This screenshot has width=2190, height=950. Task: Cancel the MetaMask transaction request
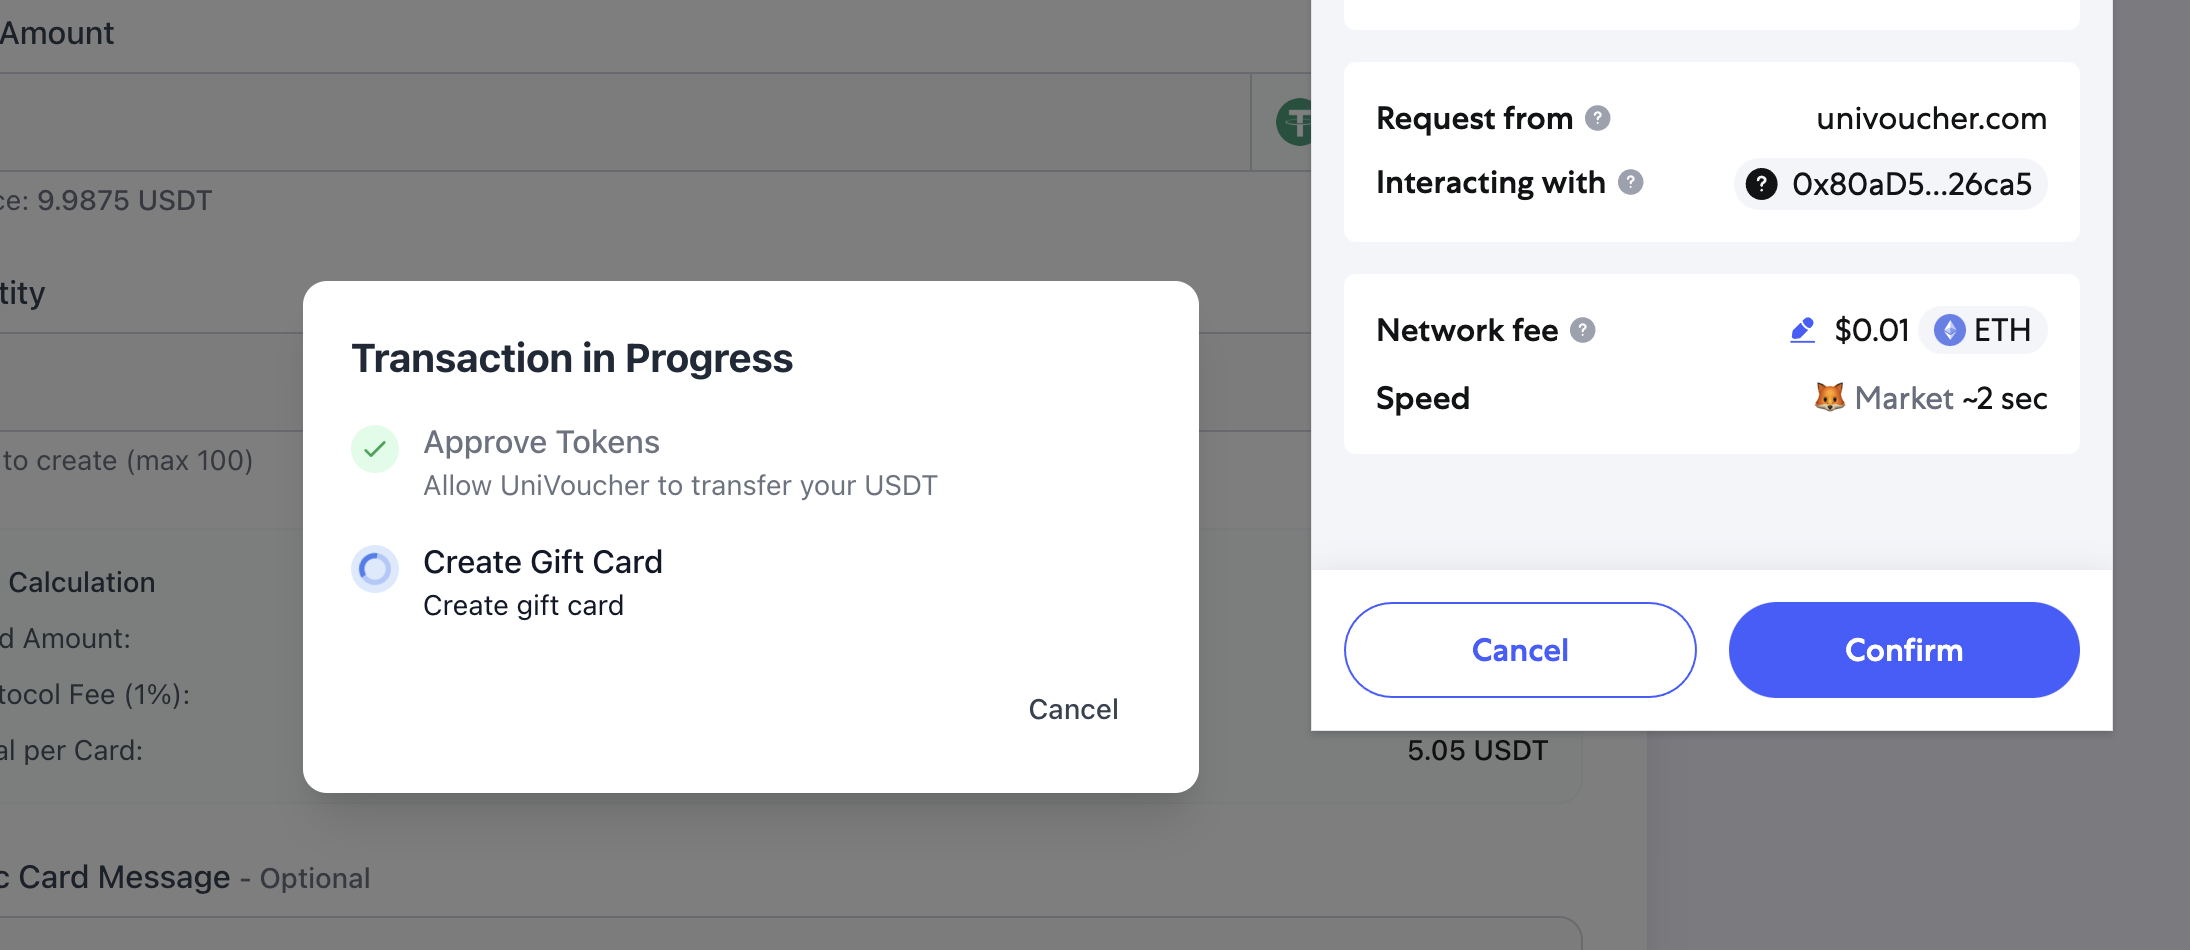point(1520,650)
